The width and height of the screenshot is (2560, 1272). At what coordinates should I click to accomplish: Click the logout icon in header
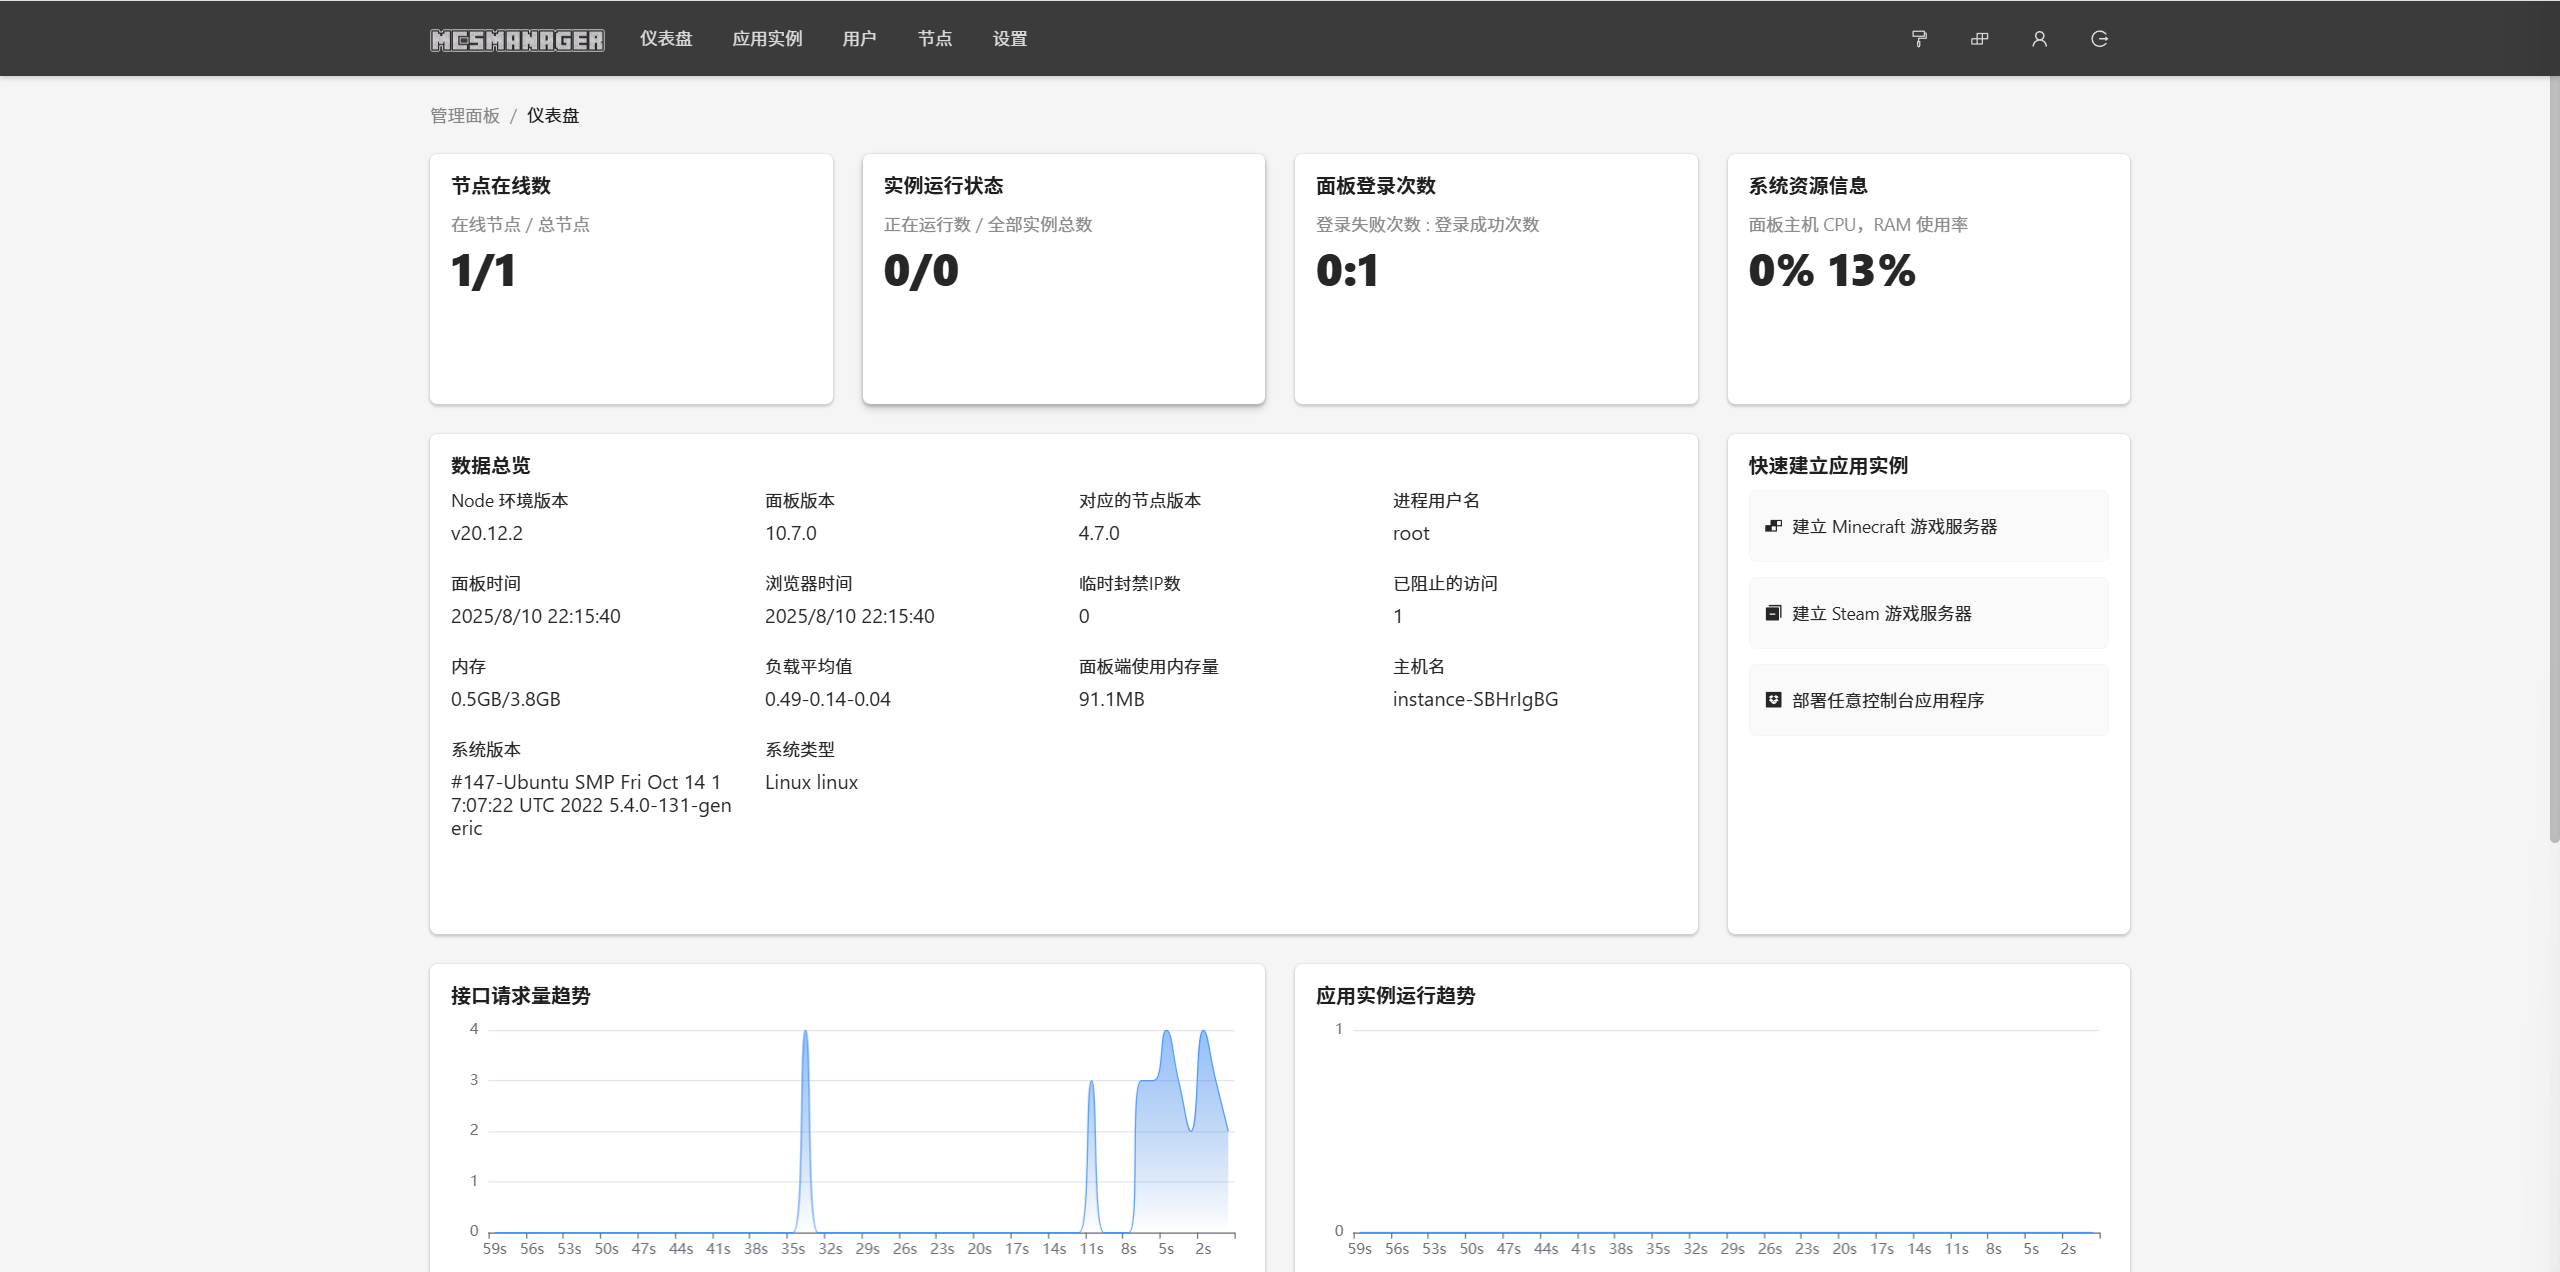[2099, 39]
